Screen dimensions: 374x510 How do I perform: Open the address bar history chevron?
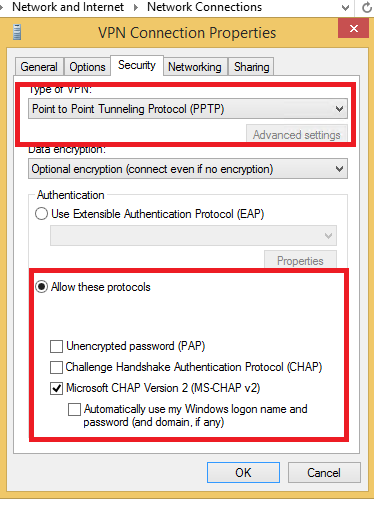pos(345,7)
